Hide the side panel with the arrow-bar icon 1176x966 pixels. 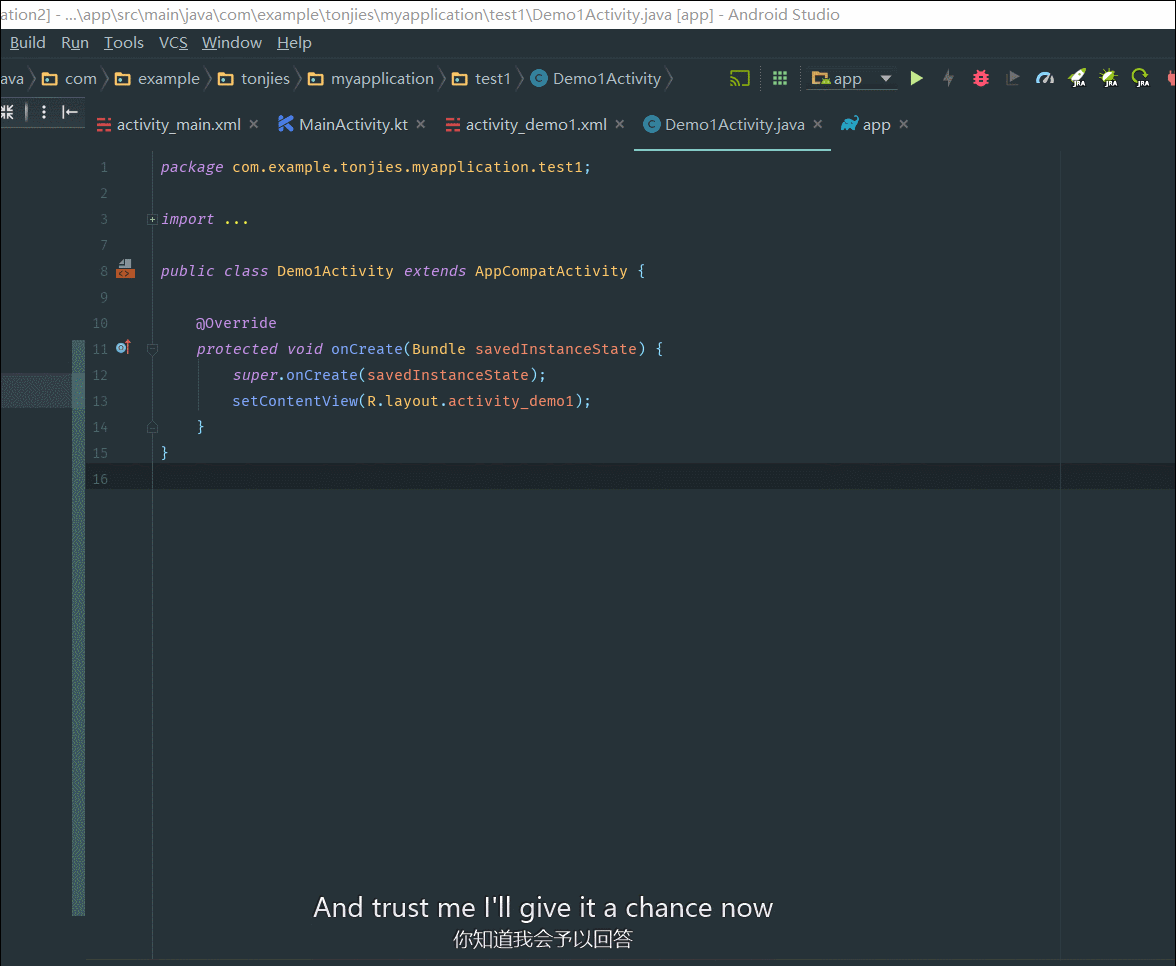[70, 112]
